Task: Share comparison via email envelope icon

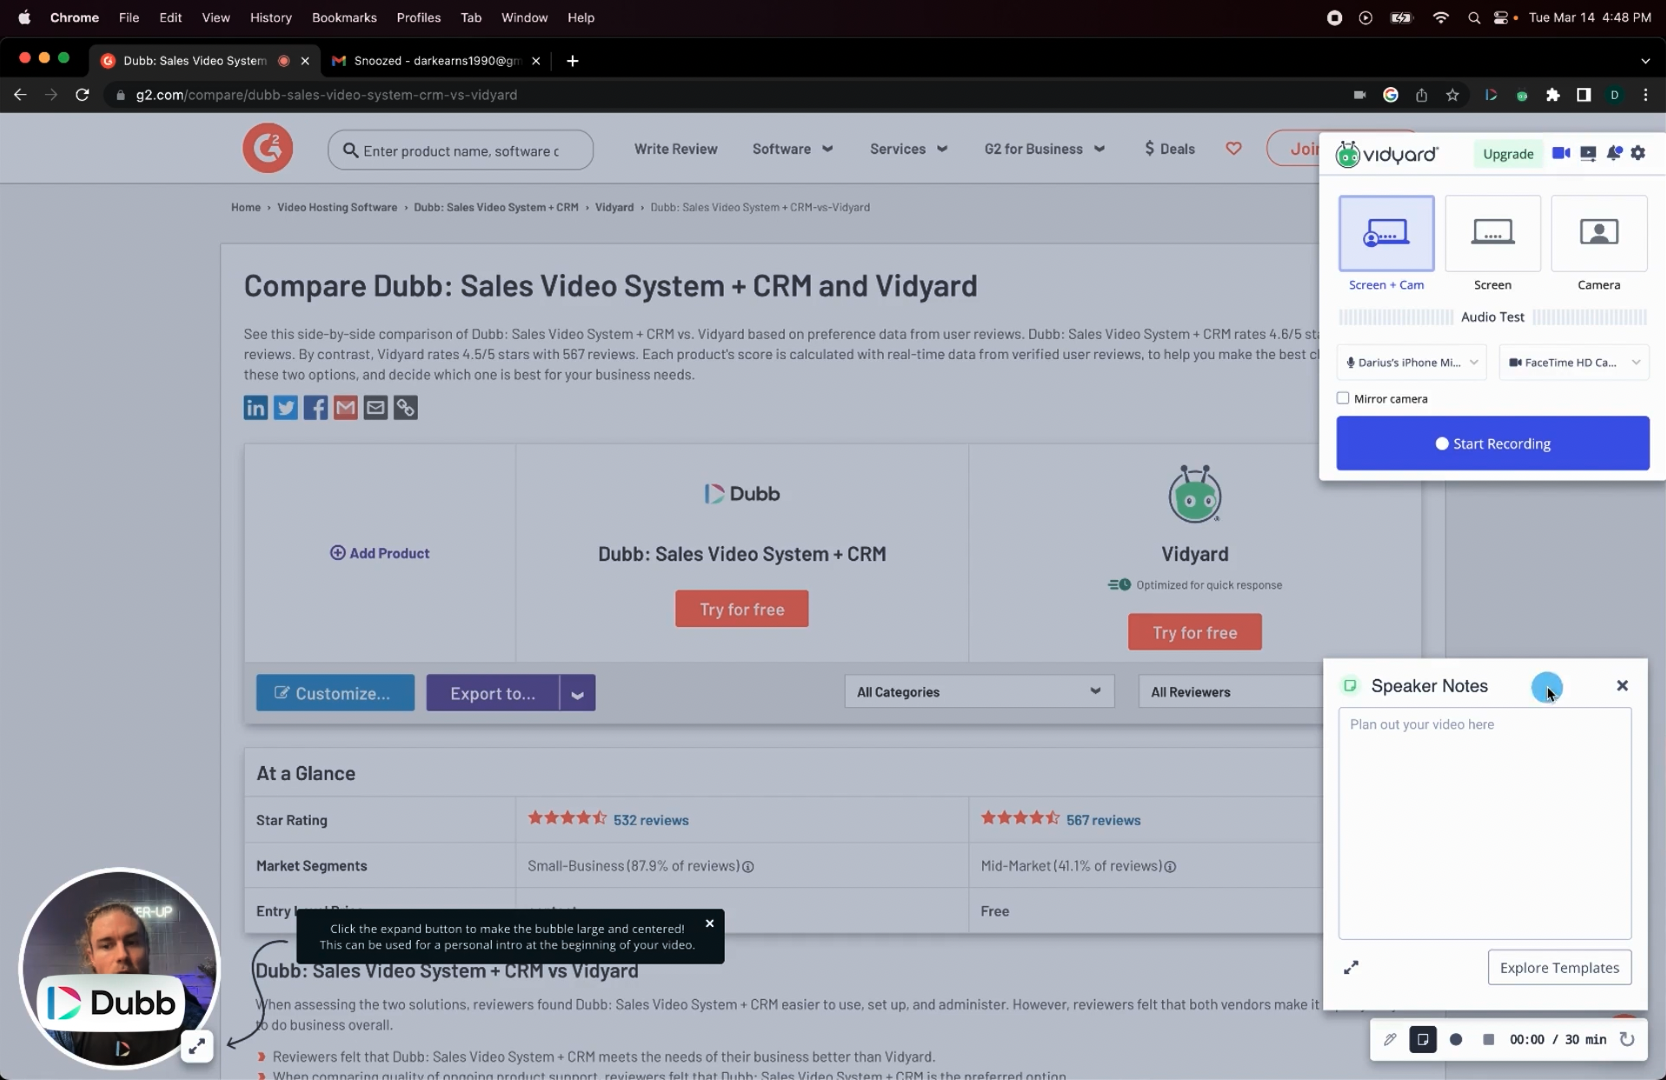Action: click(x=375, y=407)
